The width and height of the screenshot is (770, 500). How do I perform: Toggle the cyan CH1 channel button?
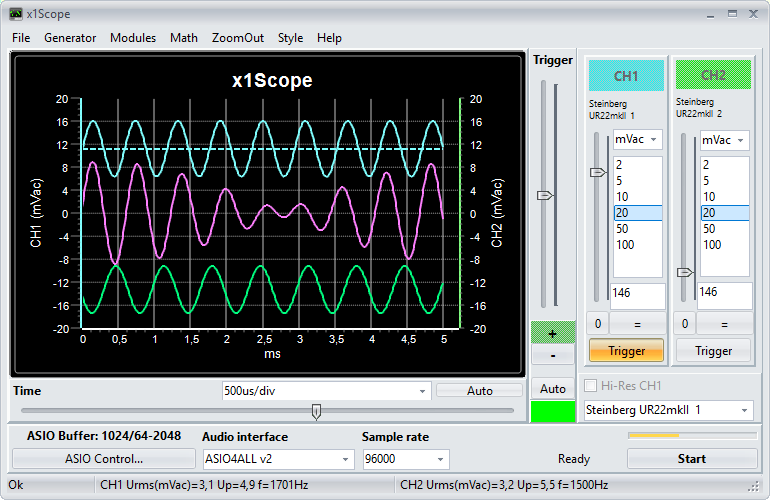pos(626,75)
